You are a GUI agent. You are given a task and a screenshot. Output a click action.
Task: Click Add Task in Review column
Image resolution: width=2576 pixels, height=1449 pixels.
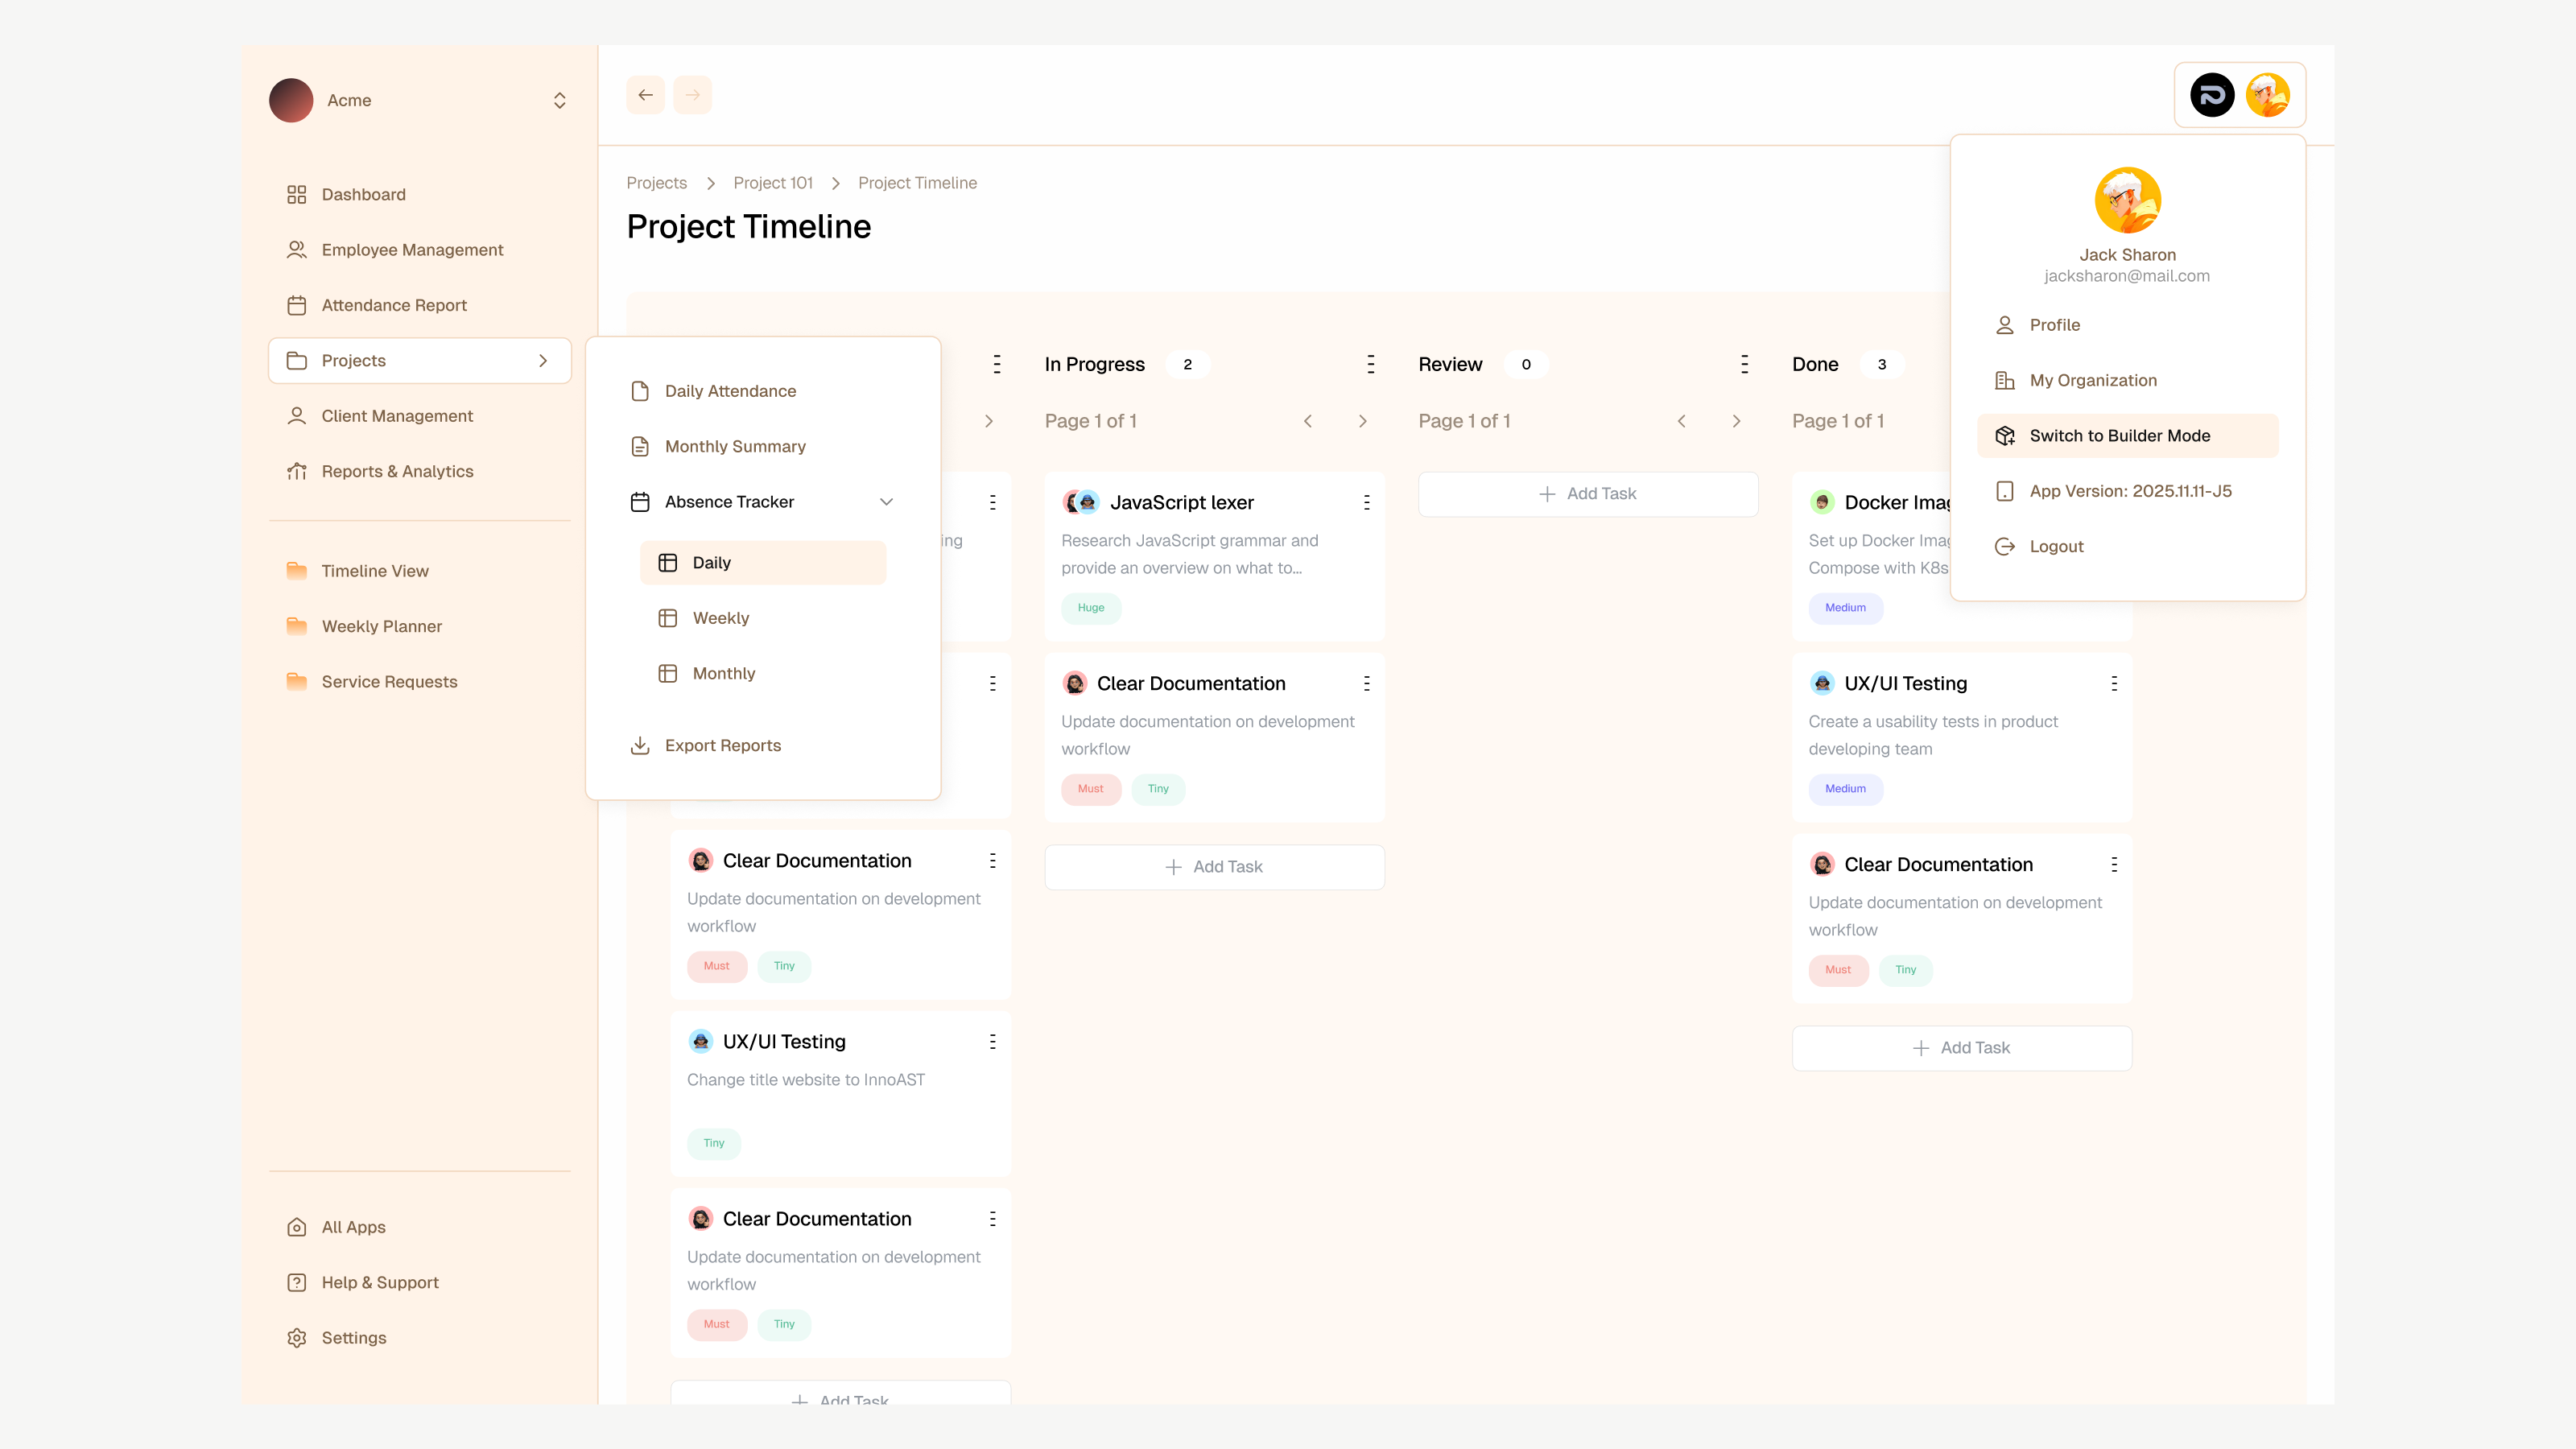coord(1587,494)
